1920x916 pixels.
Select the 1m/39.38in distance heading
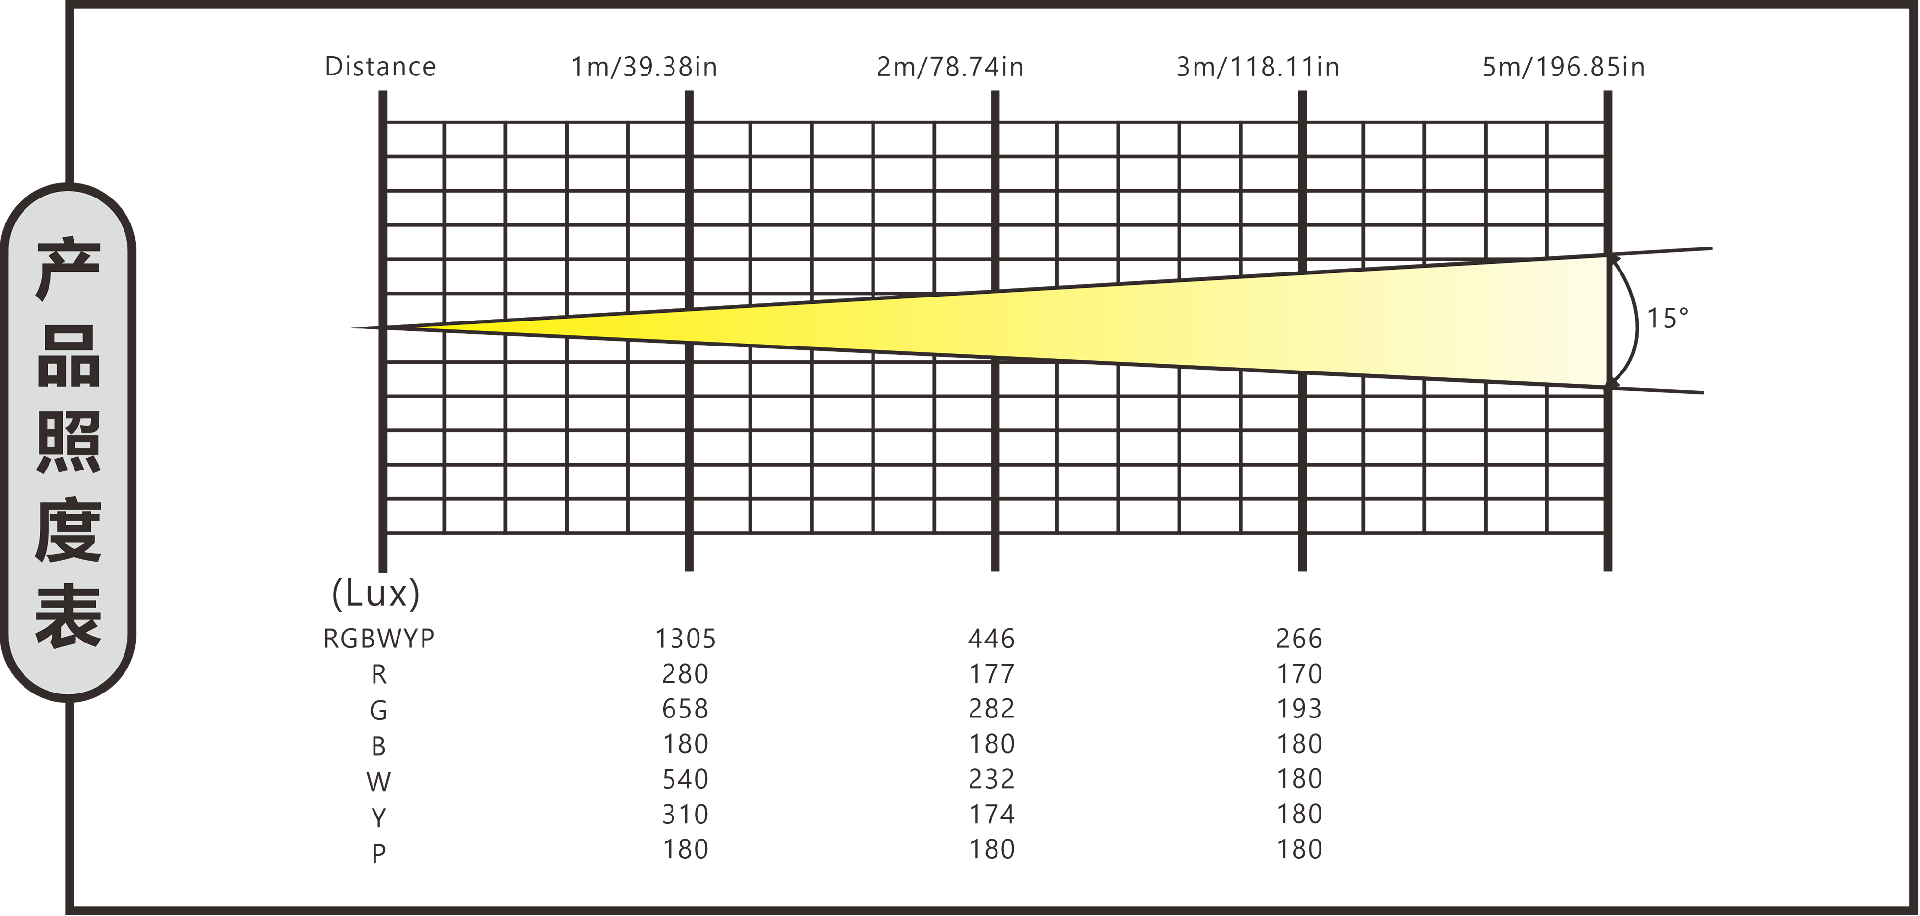pos(644,67)
